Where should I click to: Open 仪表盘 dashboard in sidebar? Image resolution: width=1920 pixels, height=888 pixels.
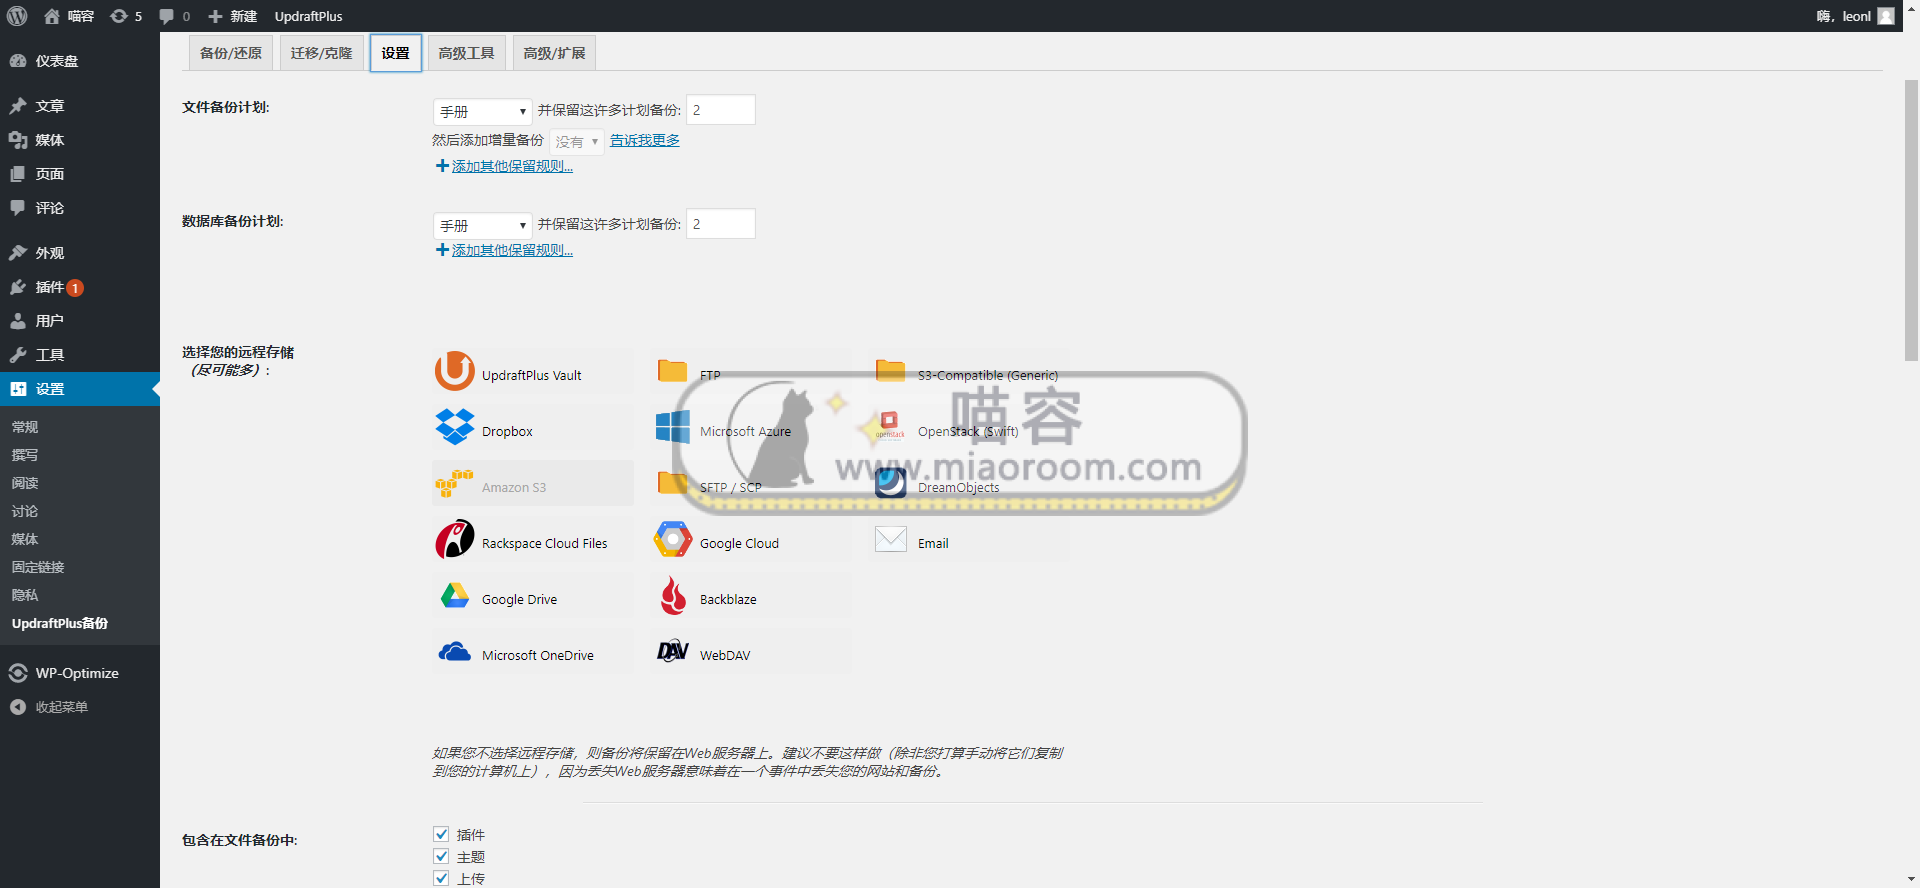[x=80, y=61]
